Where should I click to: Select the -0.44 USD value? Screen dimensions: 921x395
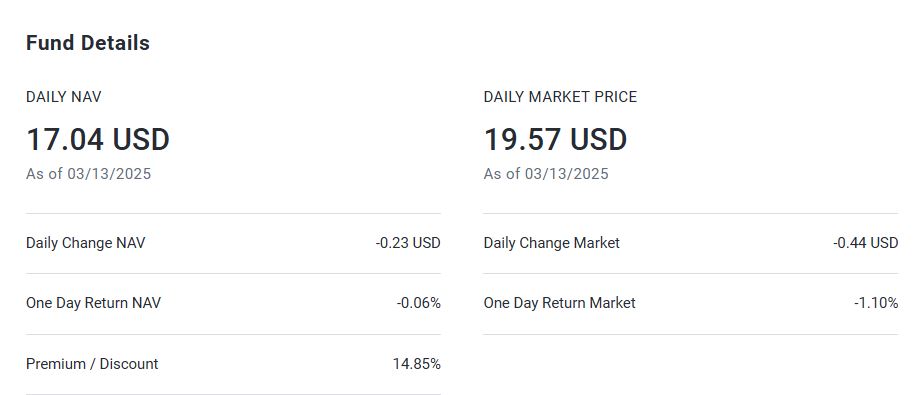(x=865, y=243)
